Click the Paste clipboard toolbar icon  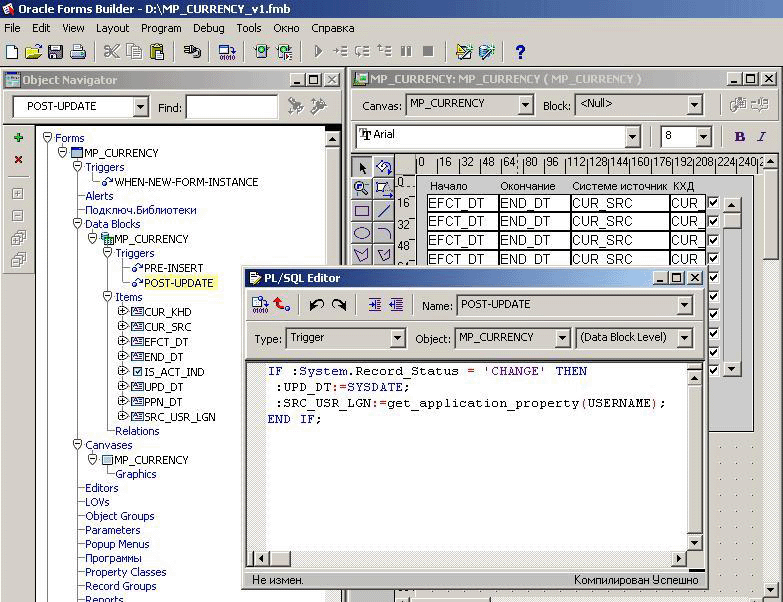pos(157,52)
